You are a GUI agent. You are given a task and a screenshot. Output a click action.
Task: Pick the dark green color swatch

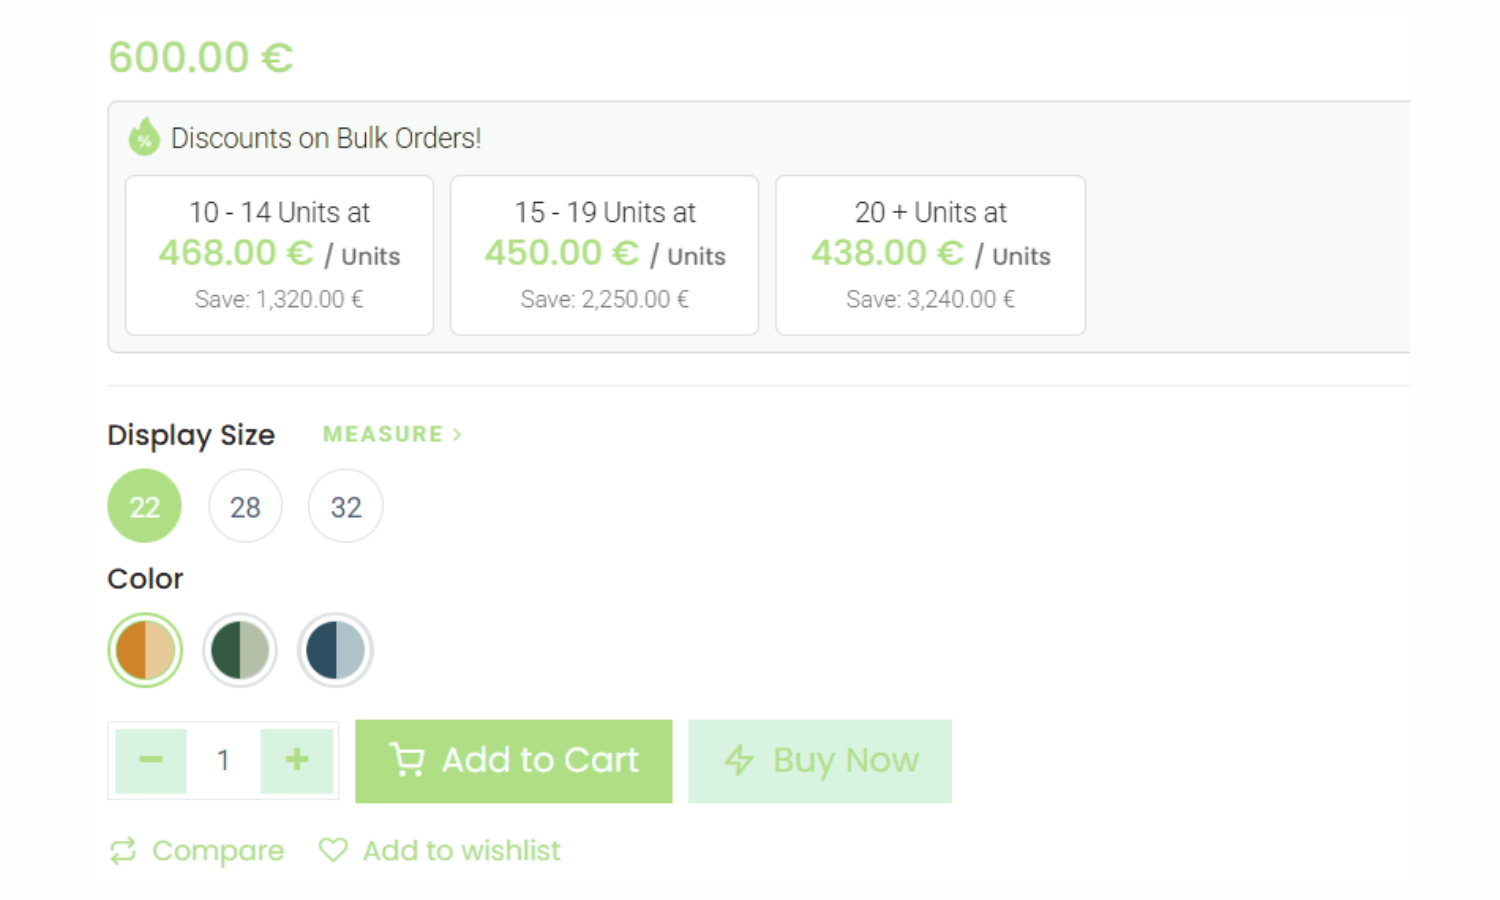(240, 650)
